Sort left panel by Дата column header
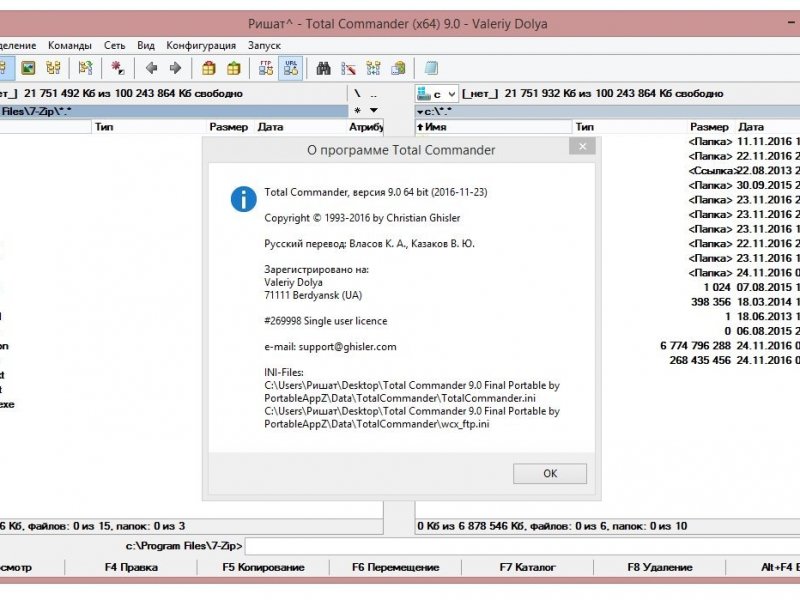Screen dimensions: 800x600 300,127
